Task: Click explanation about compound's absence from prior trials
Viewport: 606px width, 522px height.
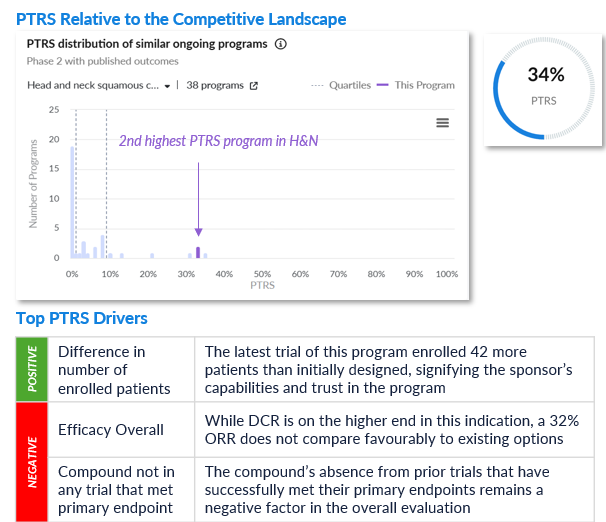Action: (394, 490)
